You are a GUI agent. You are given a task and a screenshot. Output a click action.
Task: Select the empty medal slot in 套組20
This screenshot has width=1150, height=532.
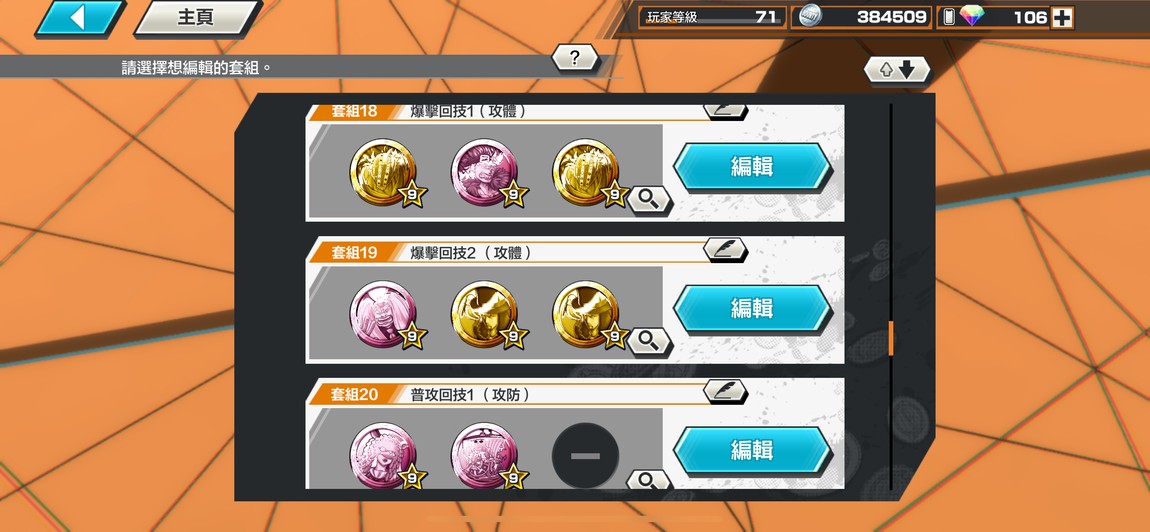click(585, 456)
